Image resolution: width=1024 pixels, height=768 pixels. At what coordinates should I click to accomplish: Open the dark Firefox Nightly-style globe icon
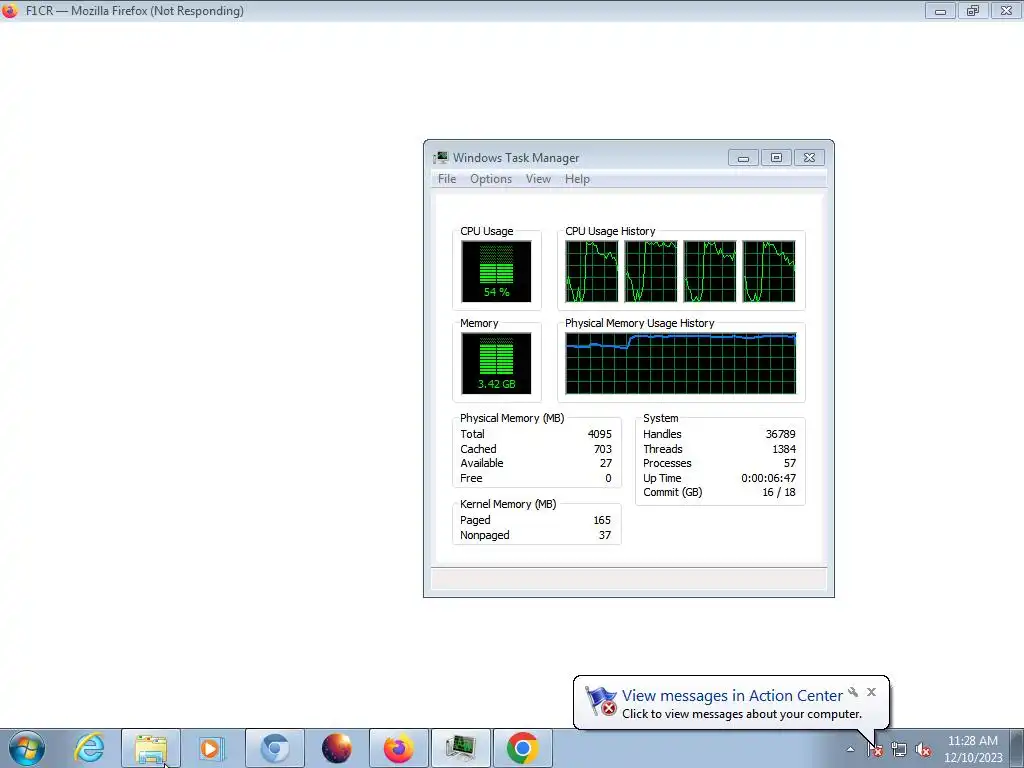click(x=337, y=748)
